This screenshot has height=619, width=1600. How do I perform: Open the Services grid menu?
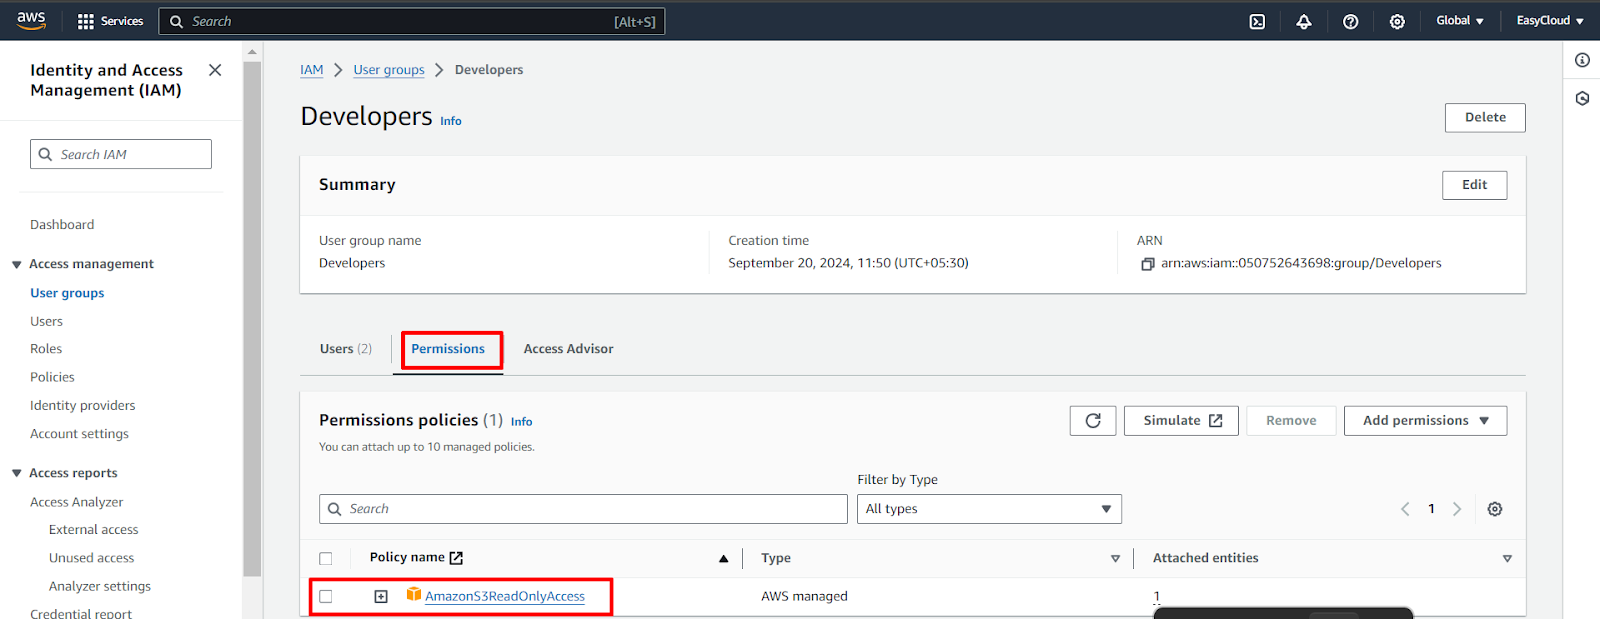(x=110, y=21)
